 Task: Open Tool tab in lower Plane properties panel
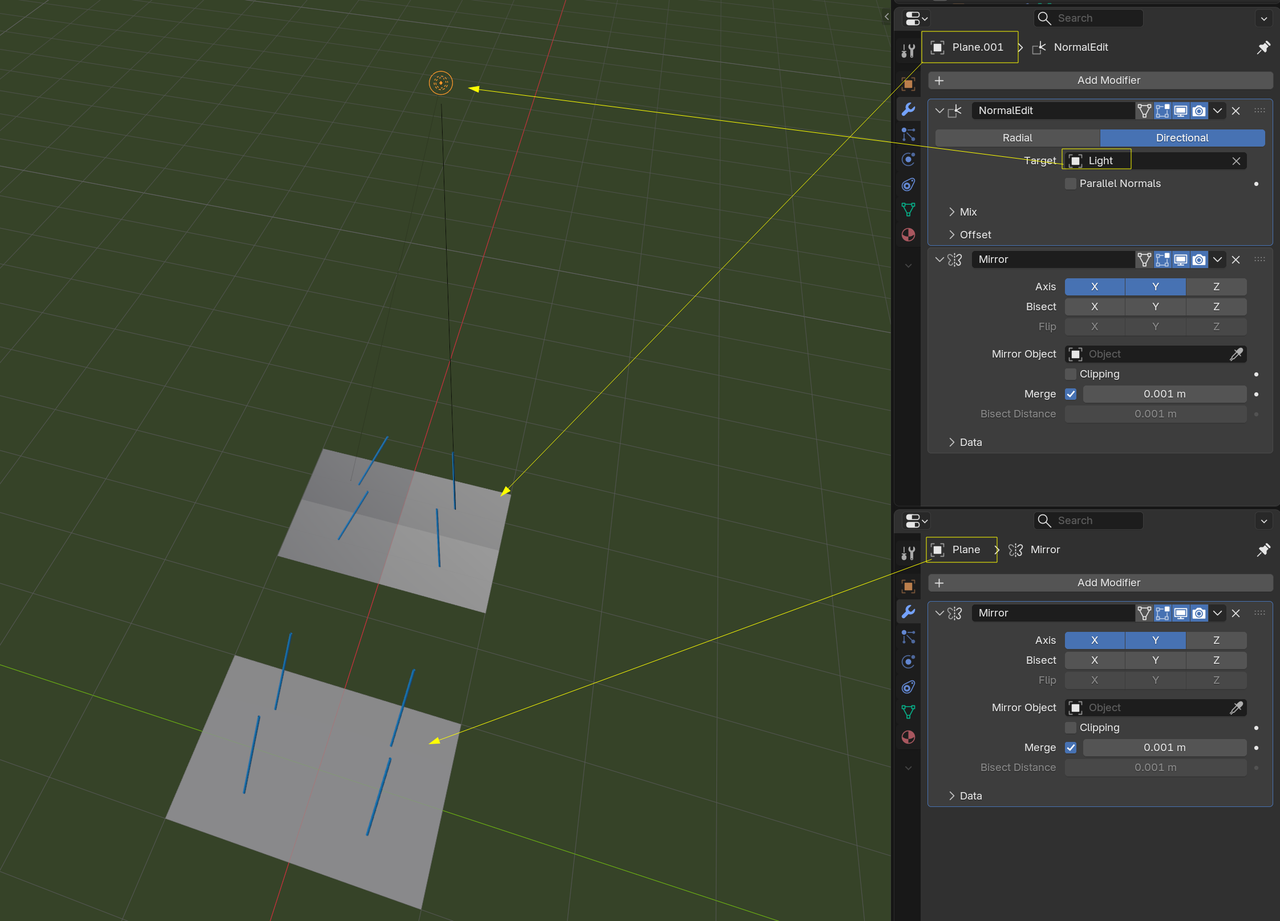(908, 553)
